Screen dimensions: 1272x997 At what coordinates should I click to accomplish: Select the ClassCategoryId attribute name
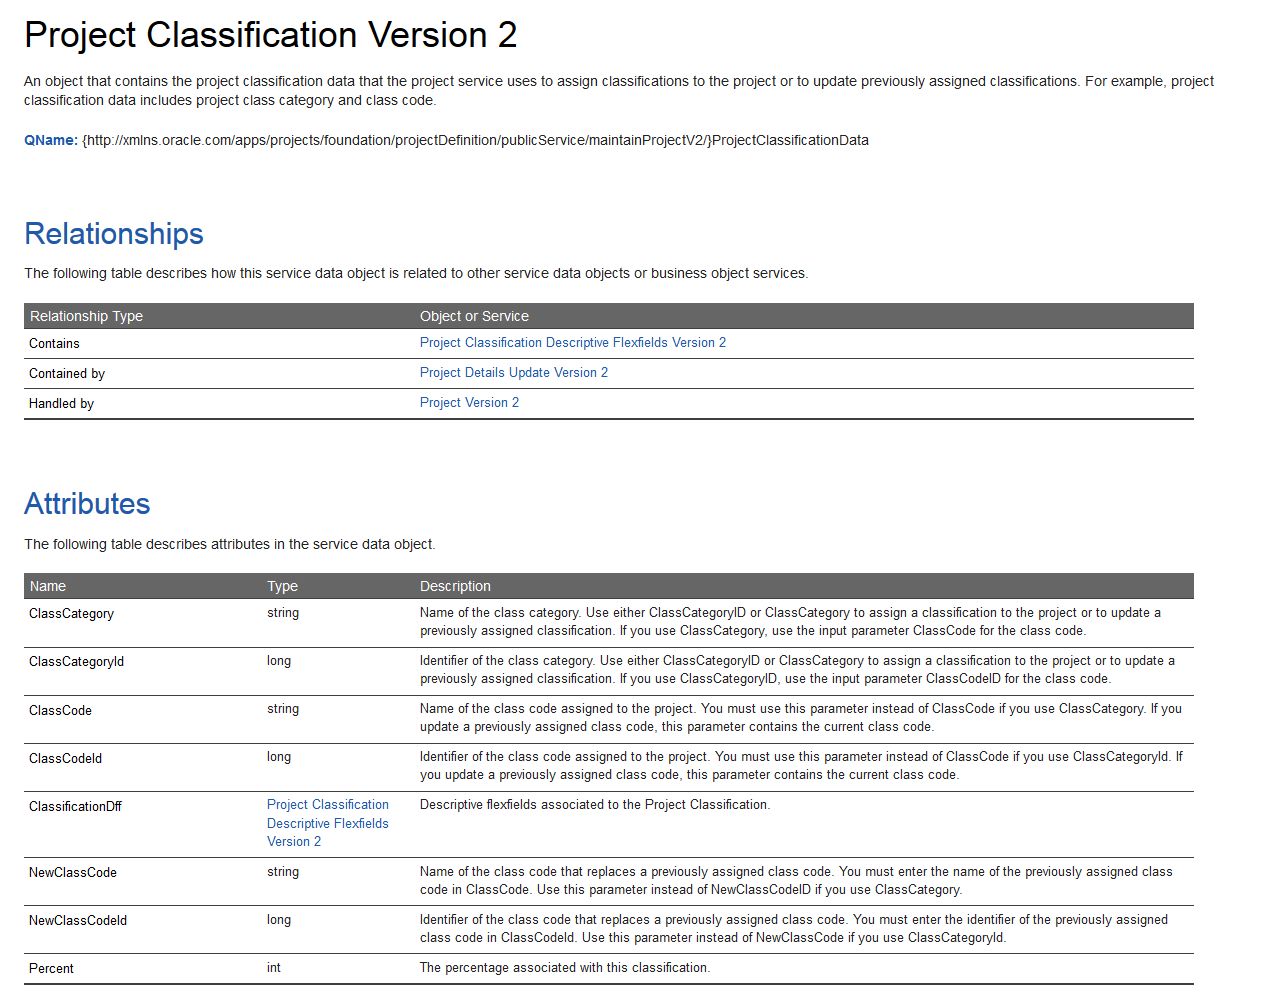[x=76, y=662]
